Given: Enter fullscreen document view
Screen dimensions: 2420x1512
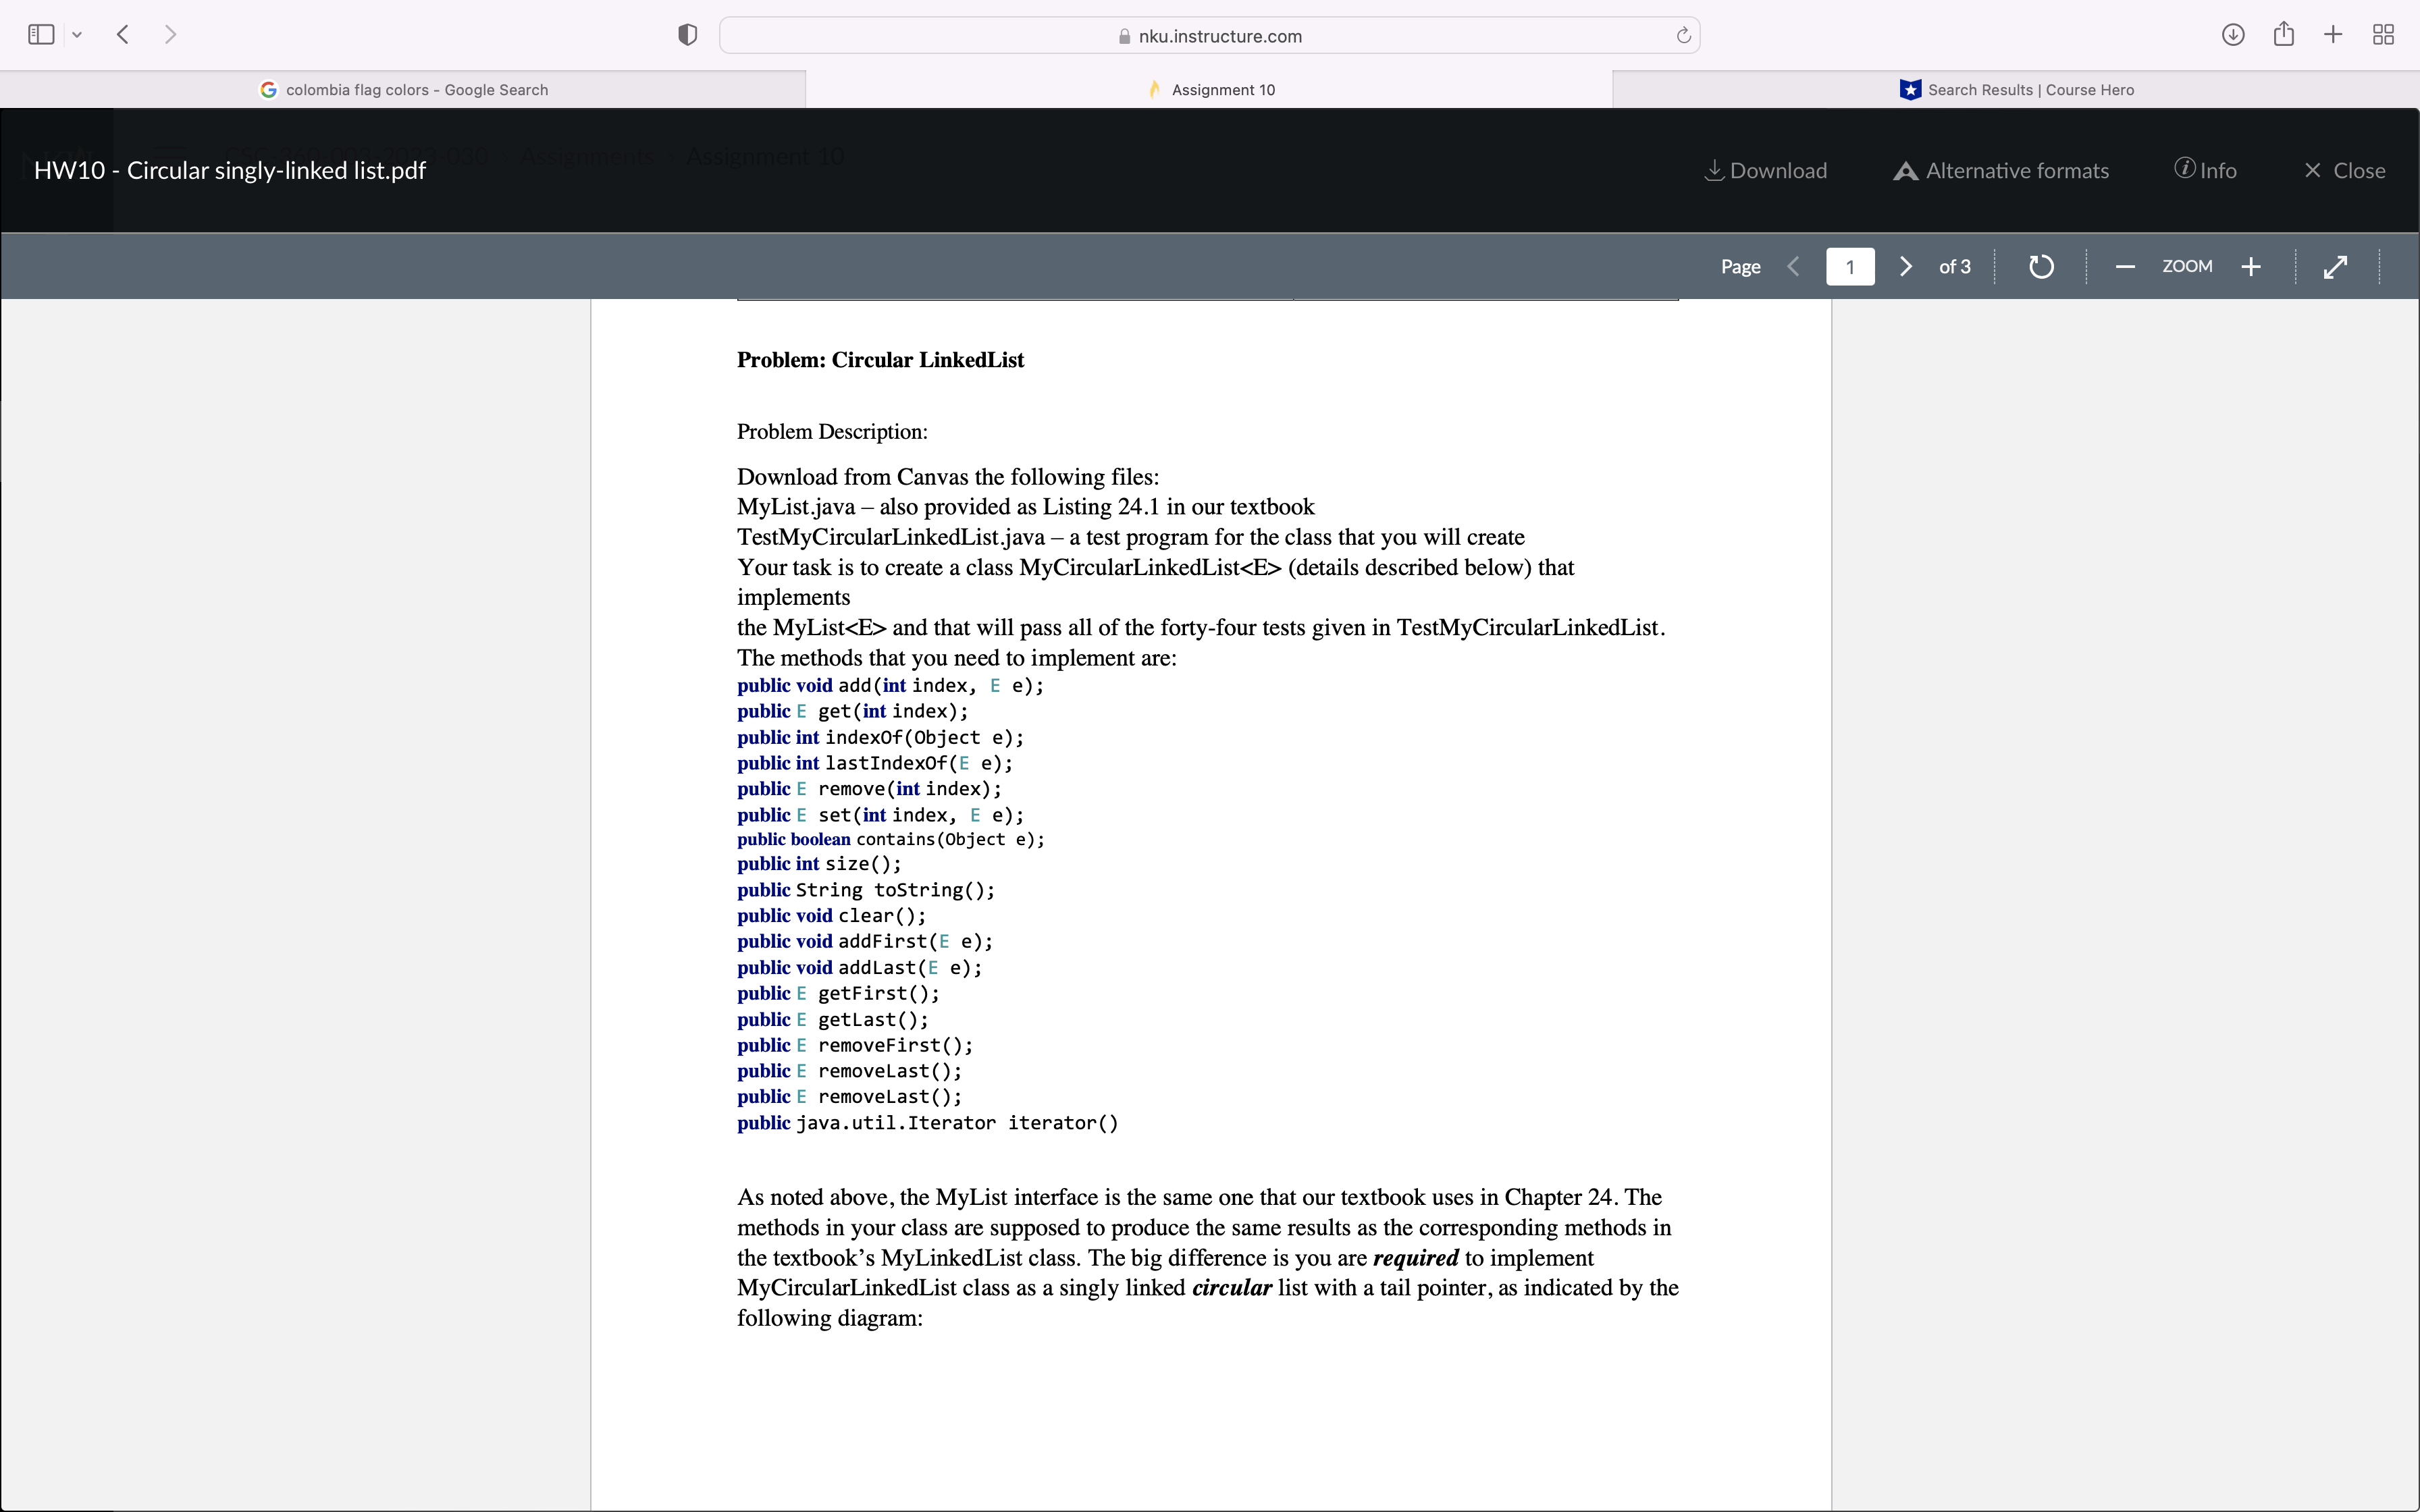Looking at the screenshot, I should pos(2335,267).
